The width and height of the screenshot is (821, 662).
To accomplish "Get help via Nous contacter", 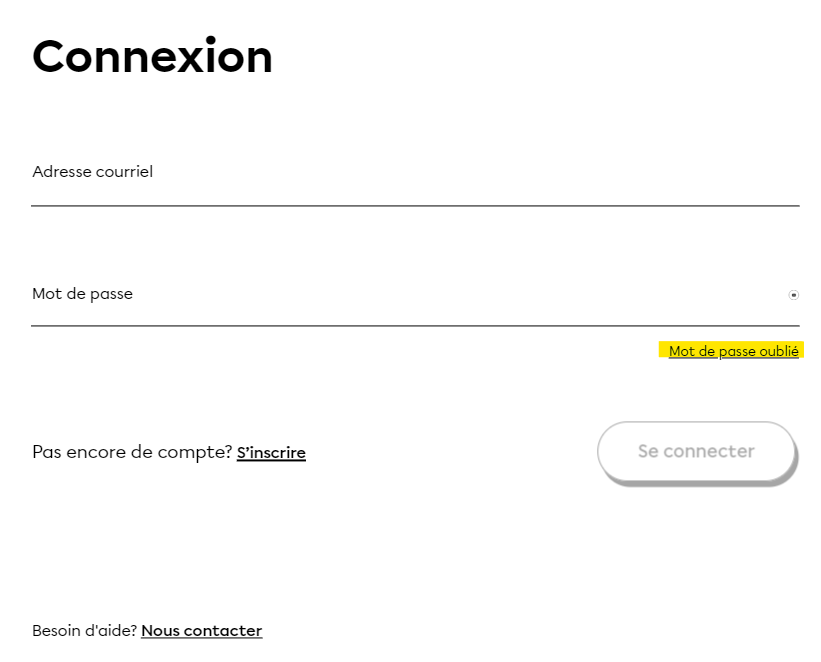I will 201,631.
